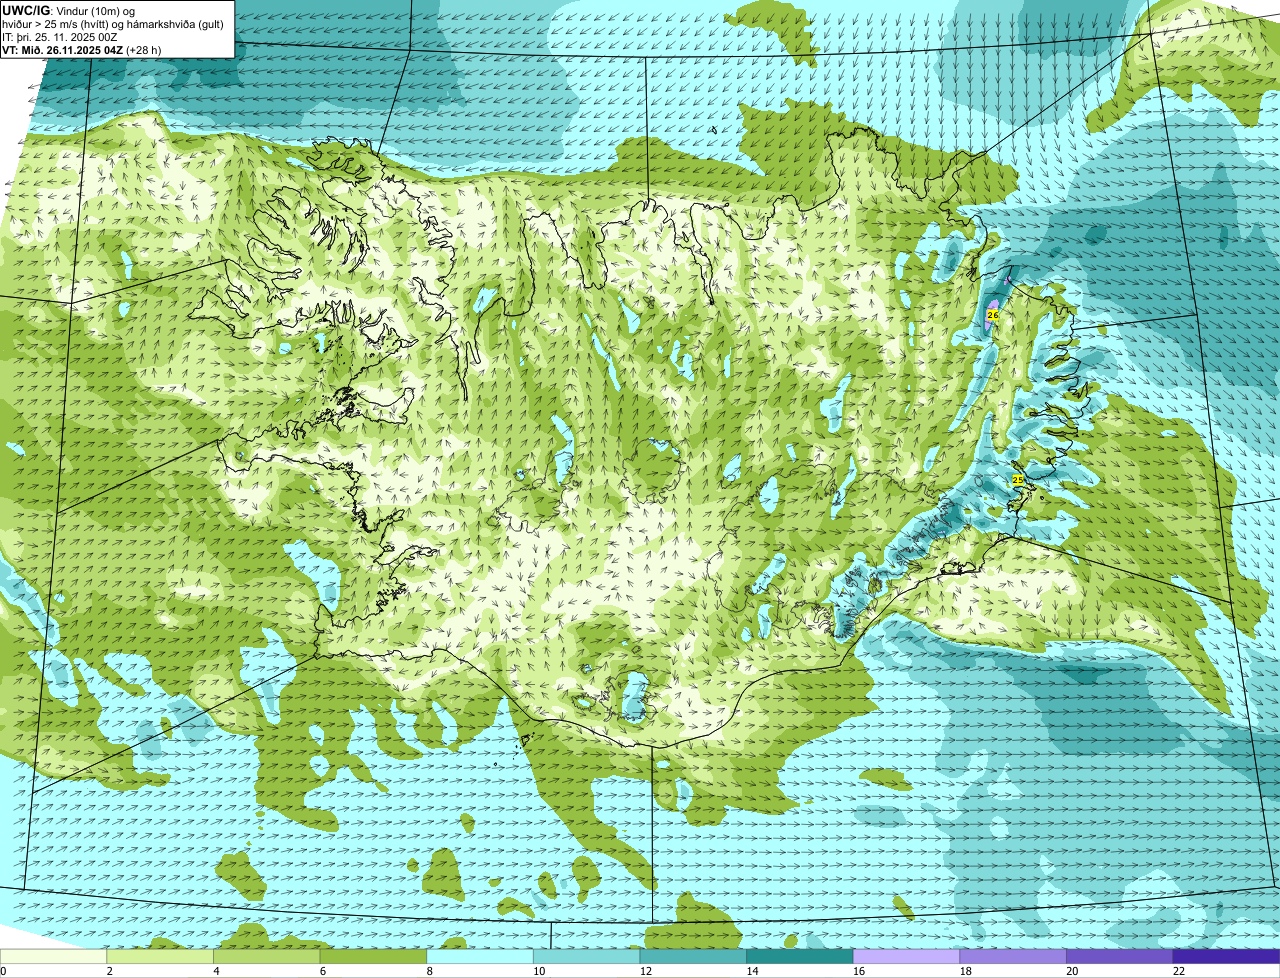Select the legend swatch between 2 and 4
Viewport: 1280px width, 978px height.
160,956
